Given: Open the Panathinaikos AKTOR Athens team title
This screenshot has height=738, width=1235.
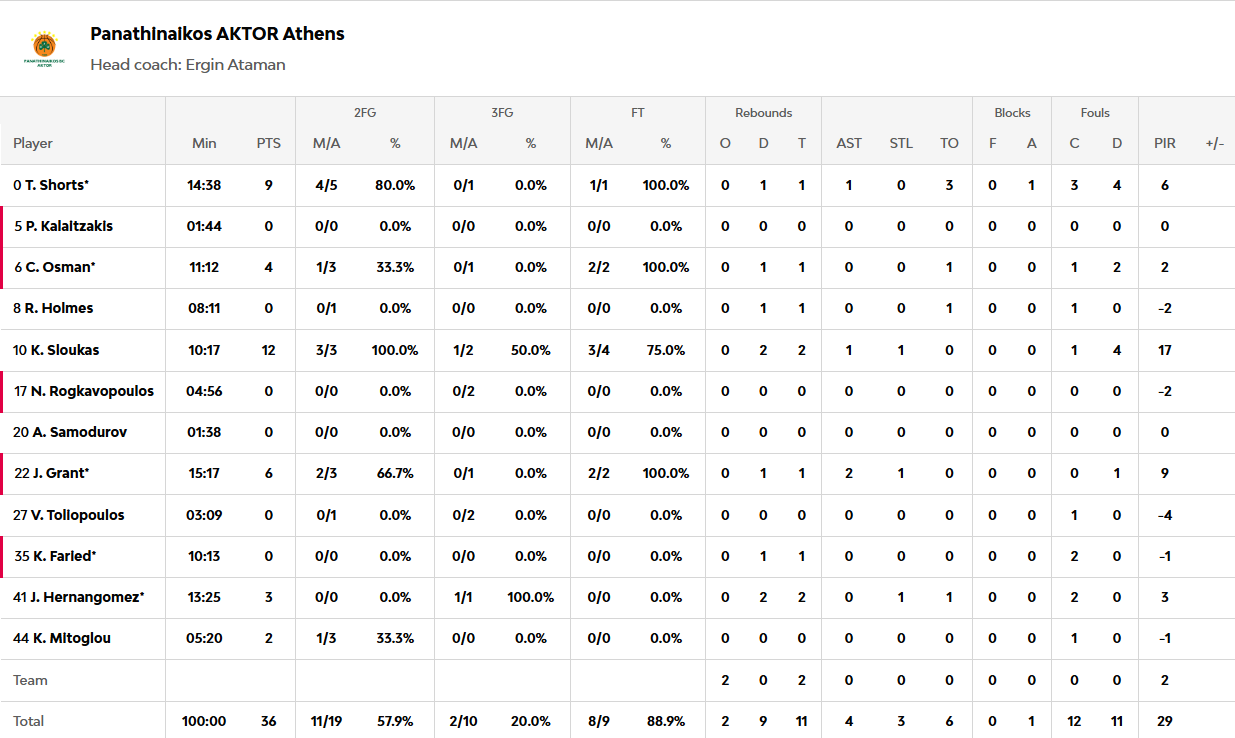Looking at the screenshot, I should point(217,34).
